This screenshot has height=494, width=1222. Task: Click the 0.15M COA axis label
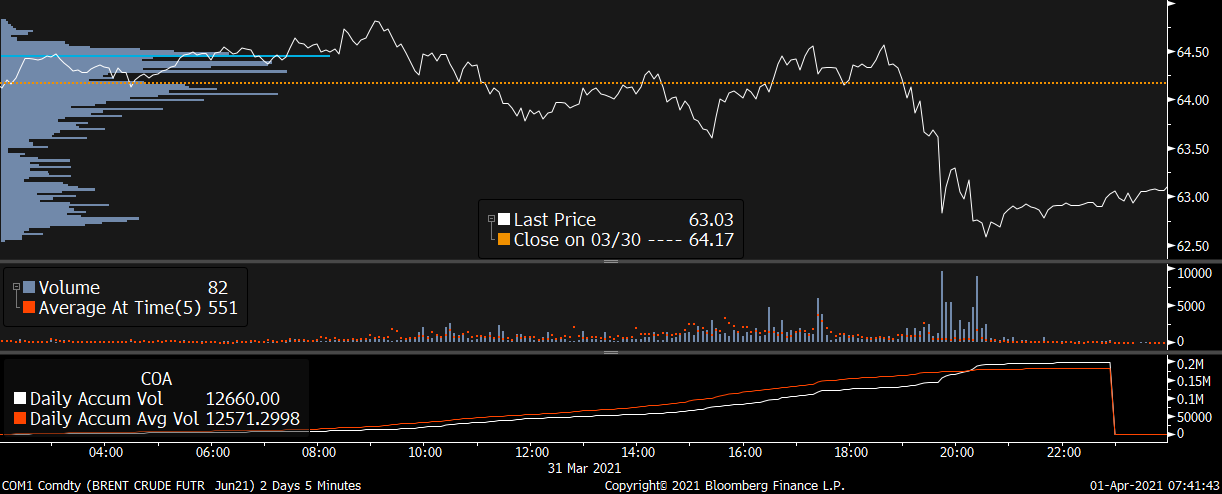1193,381
